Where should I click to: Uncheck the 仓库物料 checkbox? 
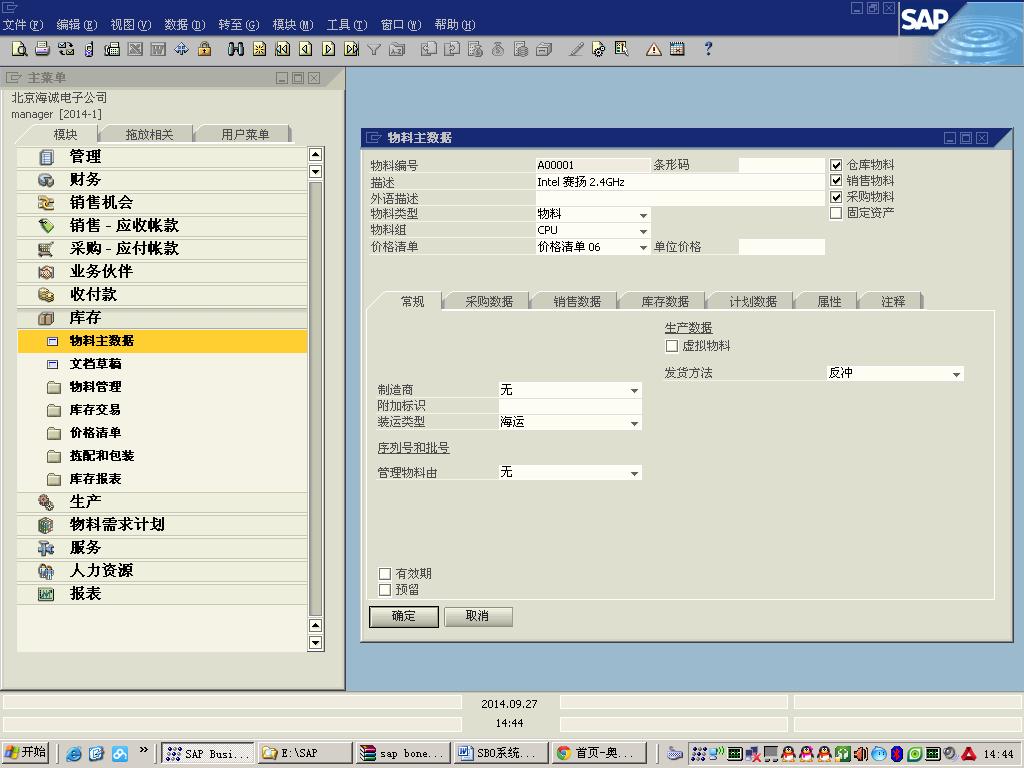pyautogui.click(x=836, y=165)
